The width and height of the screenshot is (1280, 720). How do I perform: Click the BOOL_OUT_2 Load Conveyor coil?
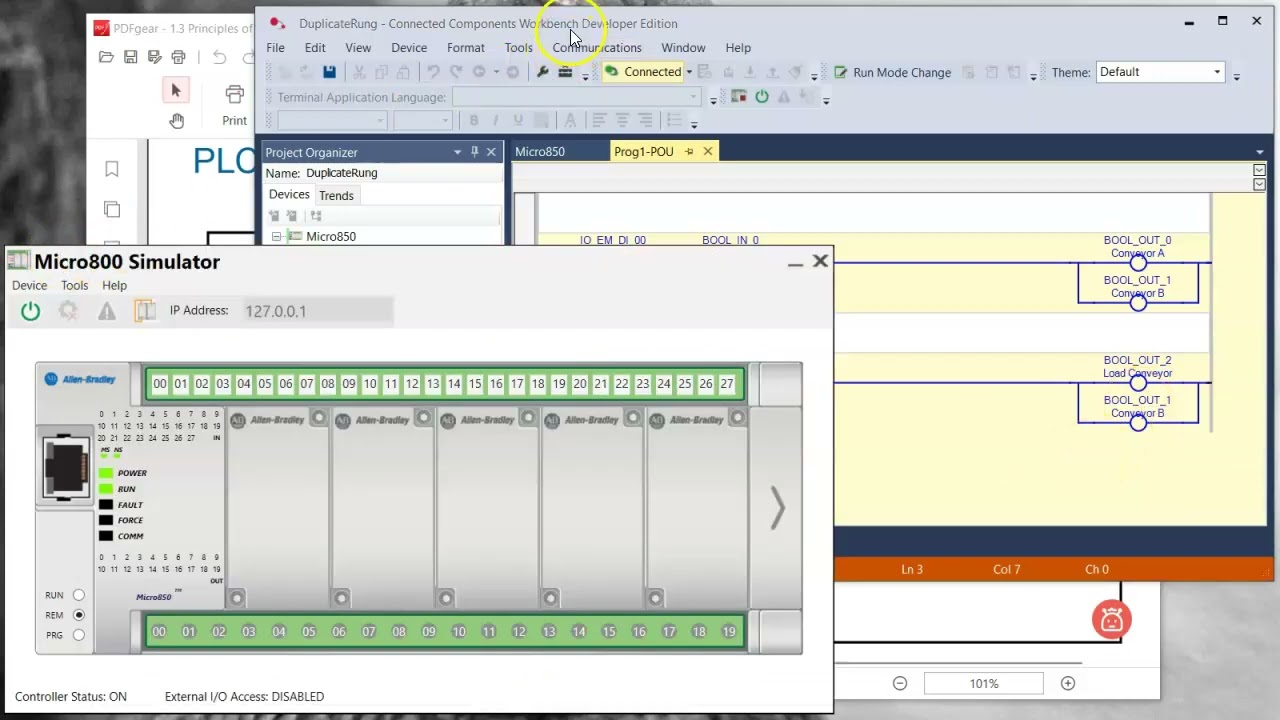coord(1138,383)
